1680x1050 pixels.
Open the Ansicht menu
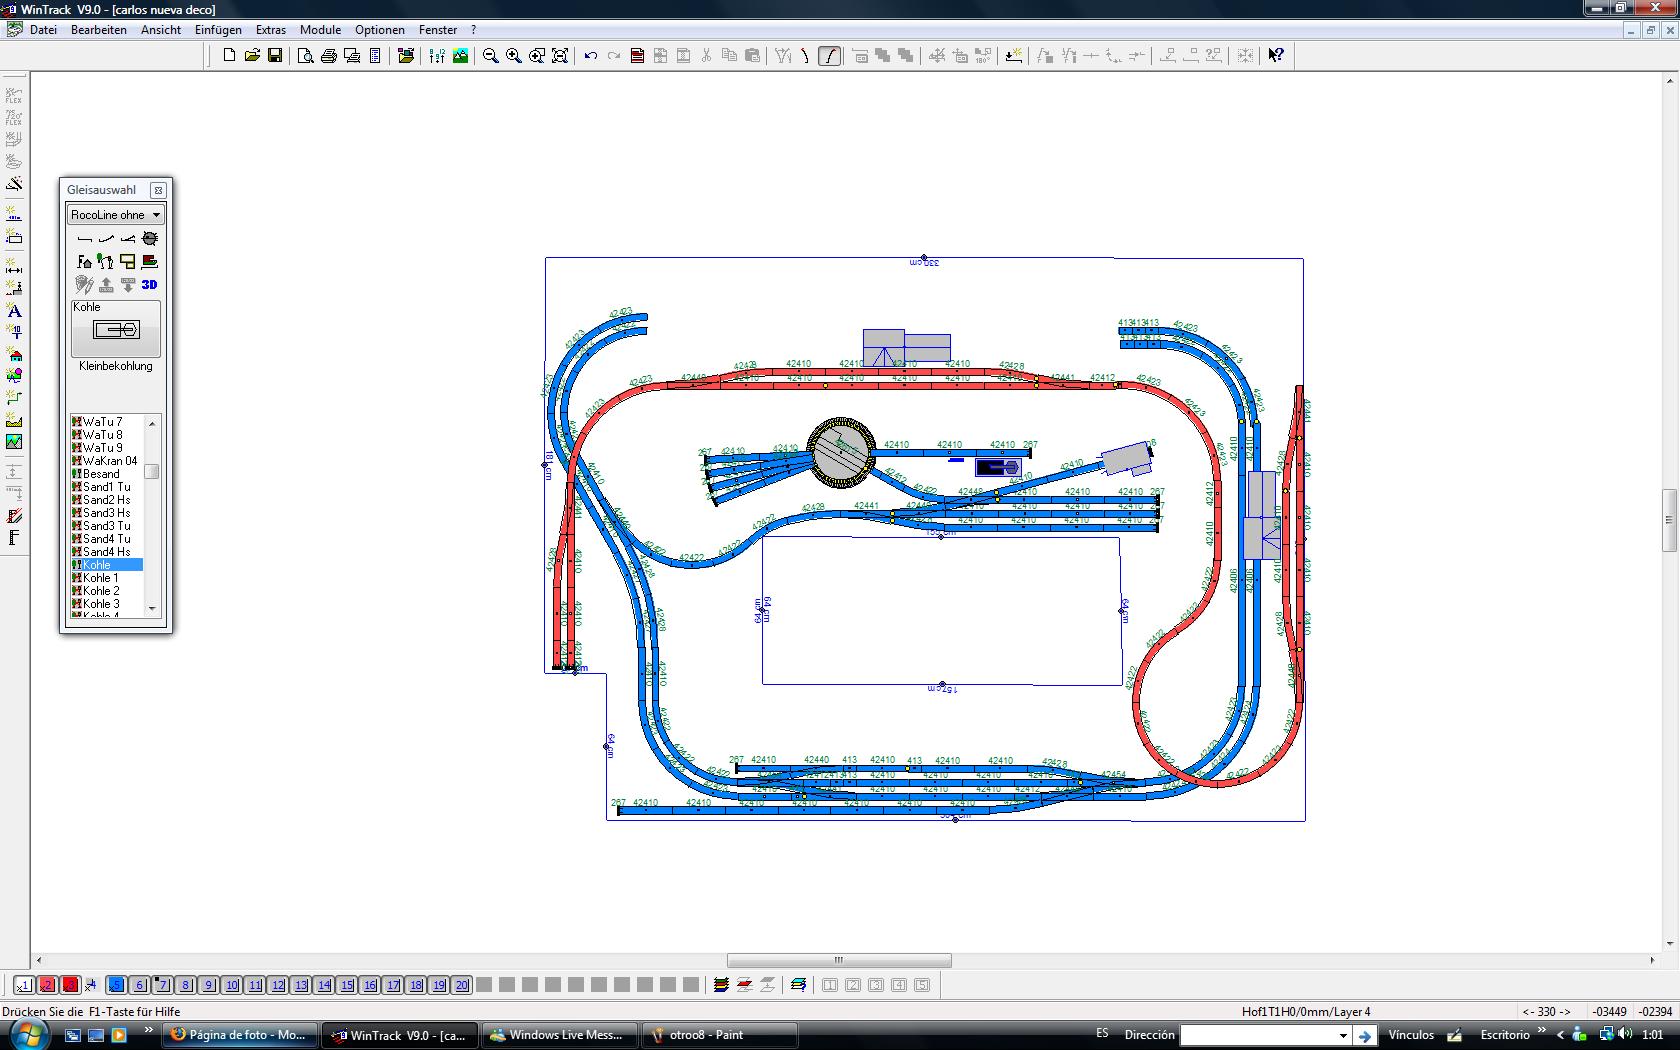point(161,30)
